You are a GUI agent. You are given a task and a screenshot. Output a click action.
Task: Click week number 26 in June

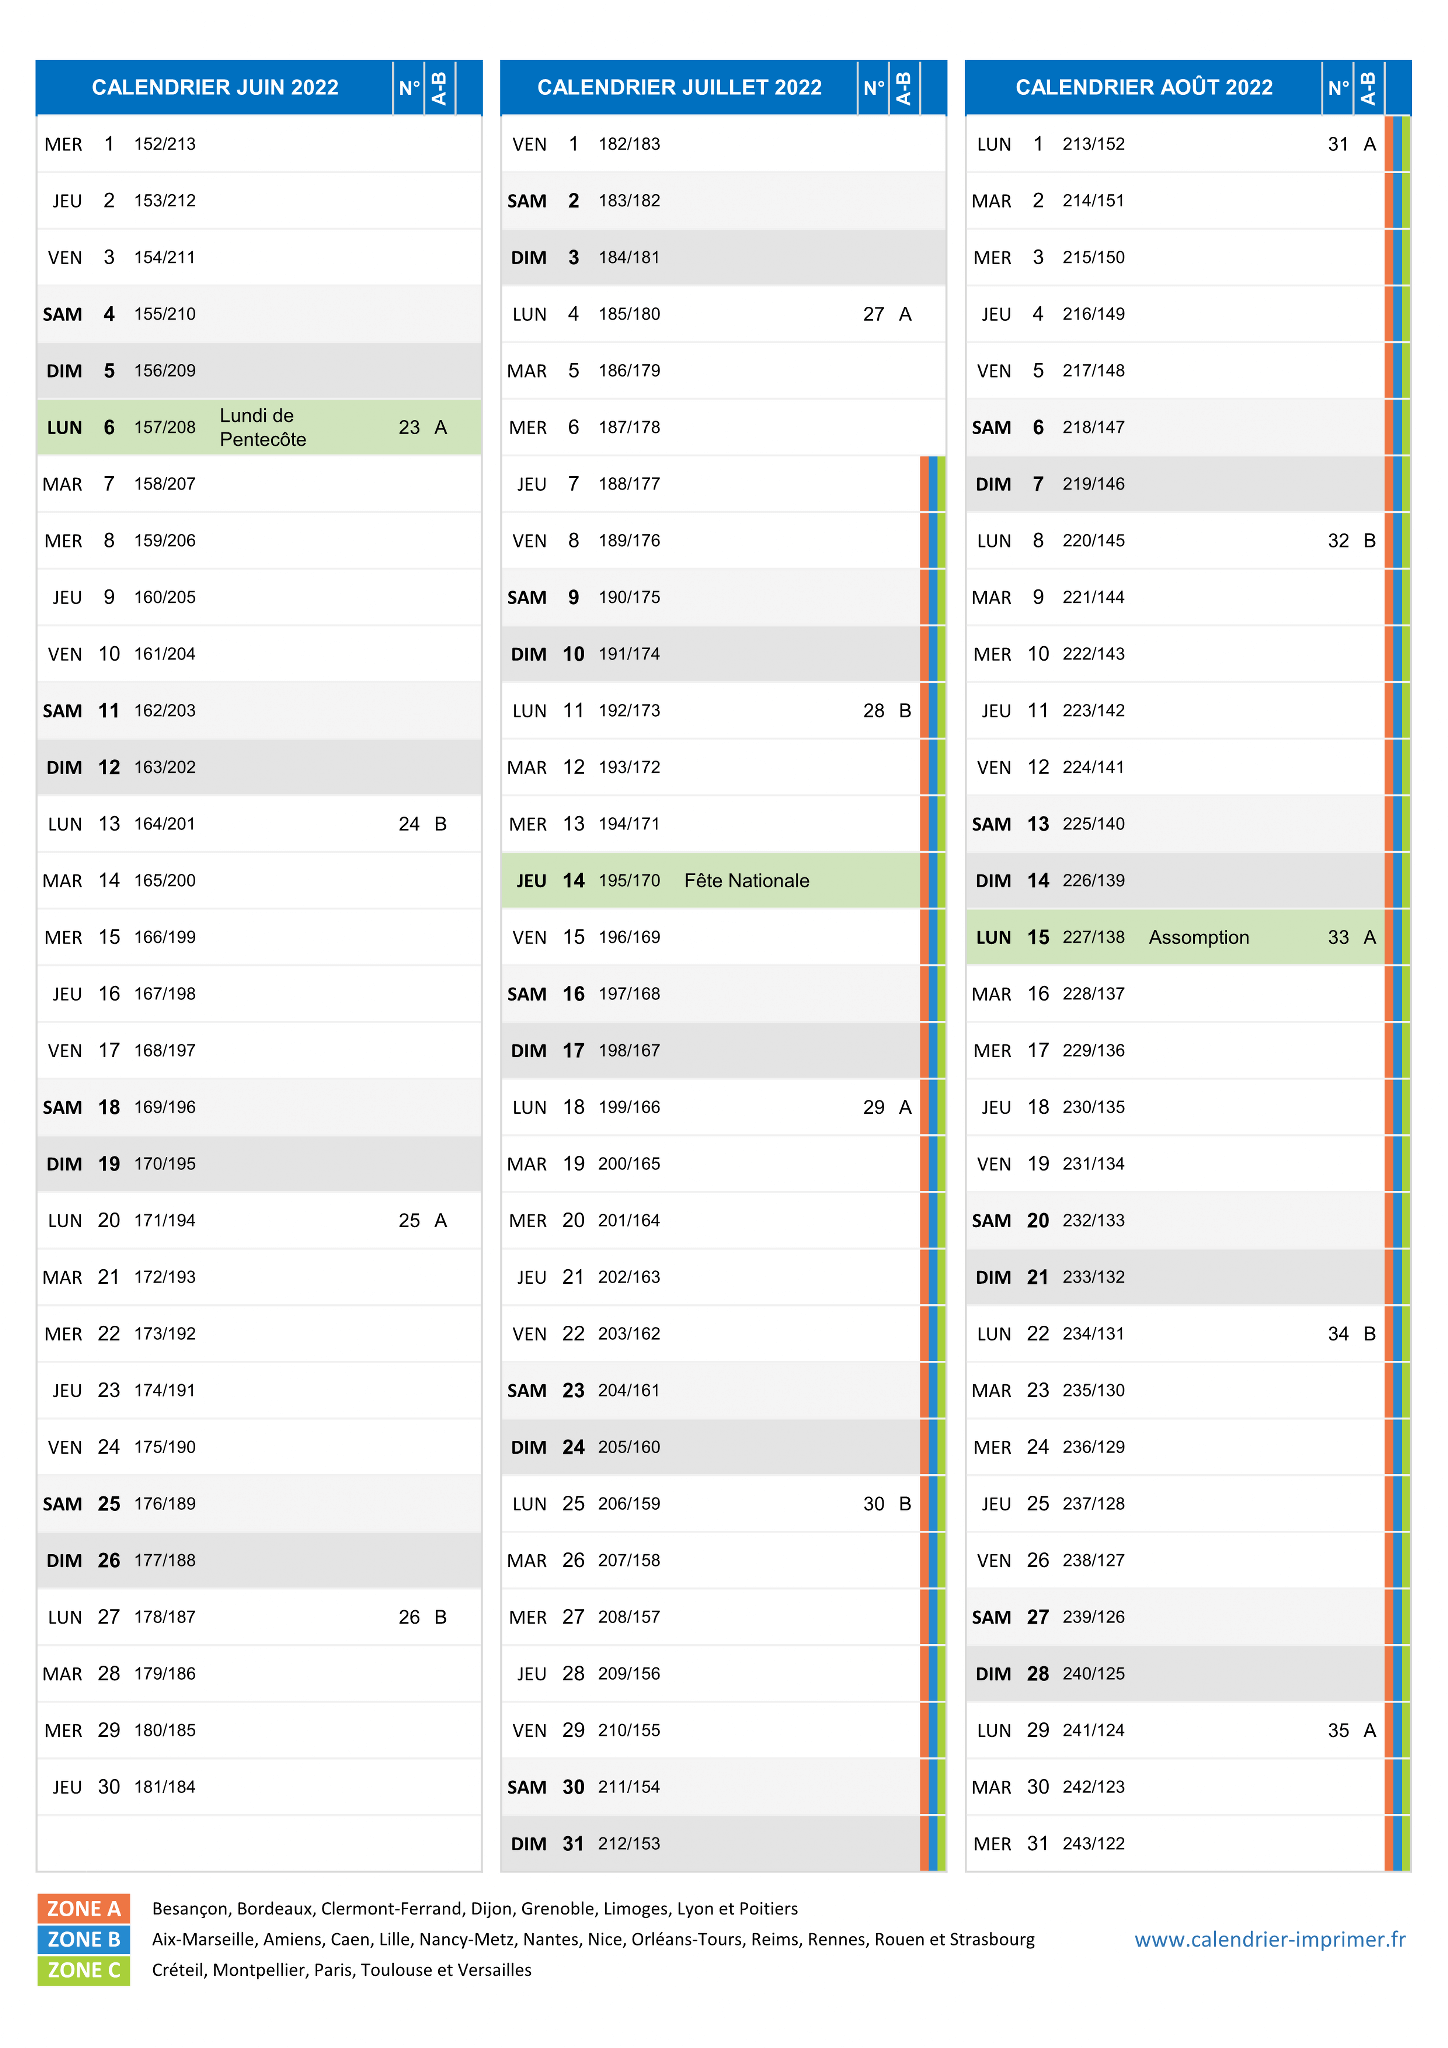409,1617
